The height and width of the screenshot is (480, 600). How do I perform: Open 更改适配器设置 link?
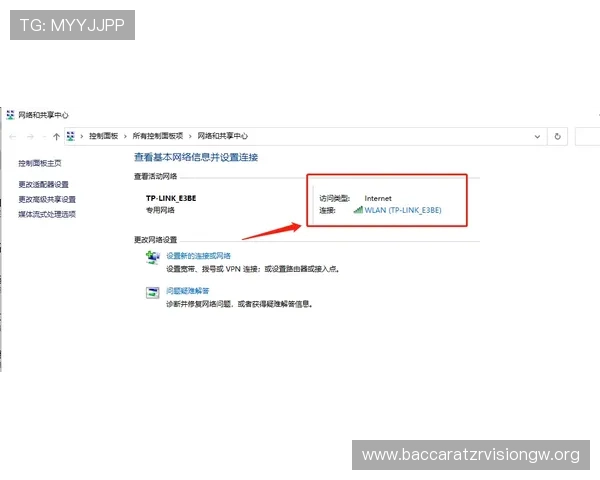click(44, 184)
